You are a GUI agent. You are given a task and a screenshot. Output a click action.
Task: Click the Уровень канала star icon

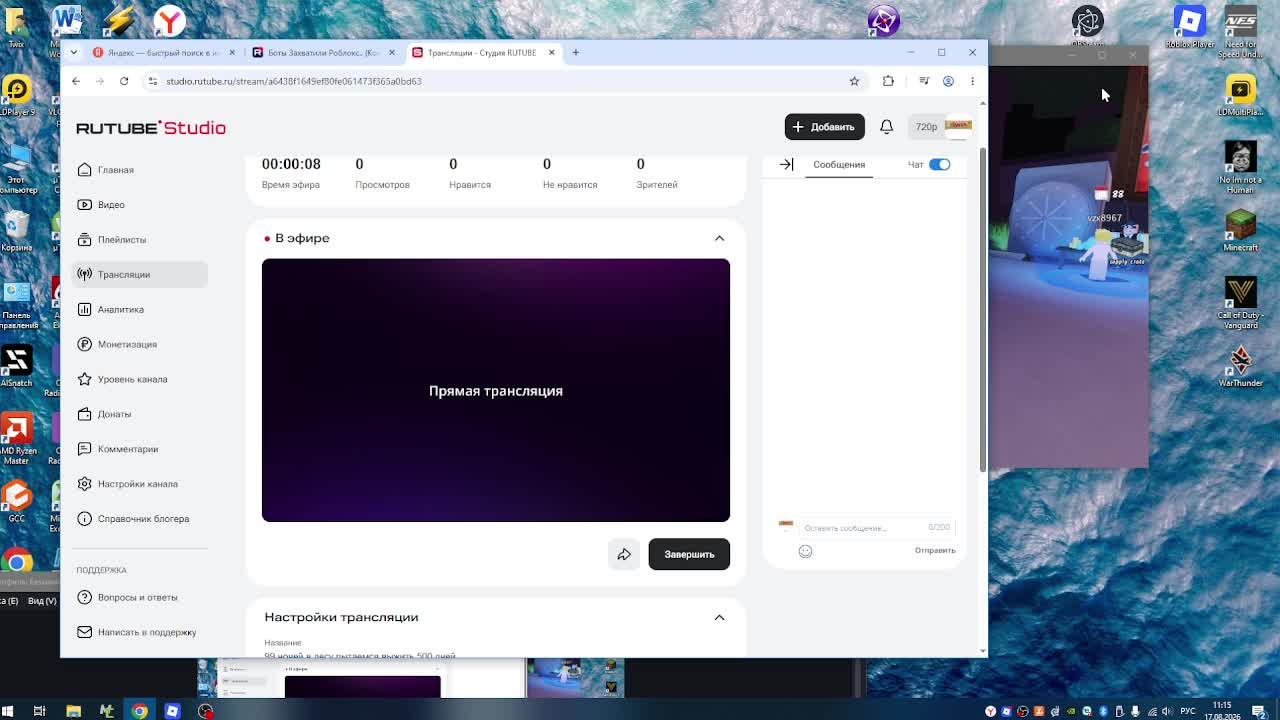(x=85, y=379)
